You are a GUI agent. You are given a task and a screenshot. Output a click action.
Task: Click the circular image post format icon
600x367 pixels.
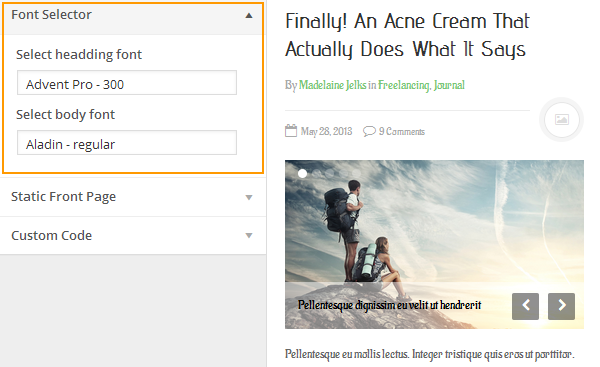pyautogui.click(x=561, y=120)
